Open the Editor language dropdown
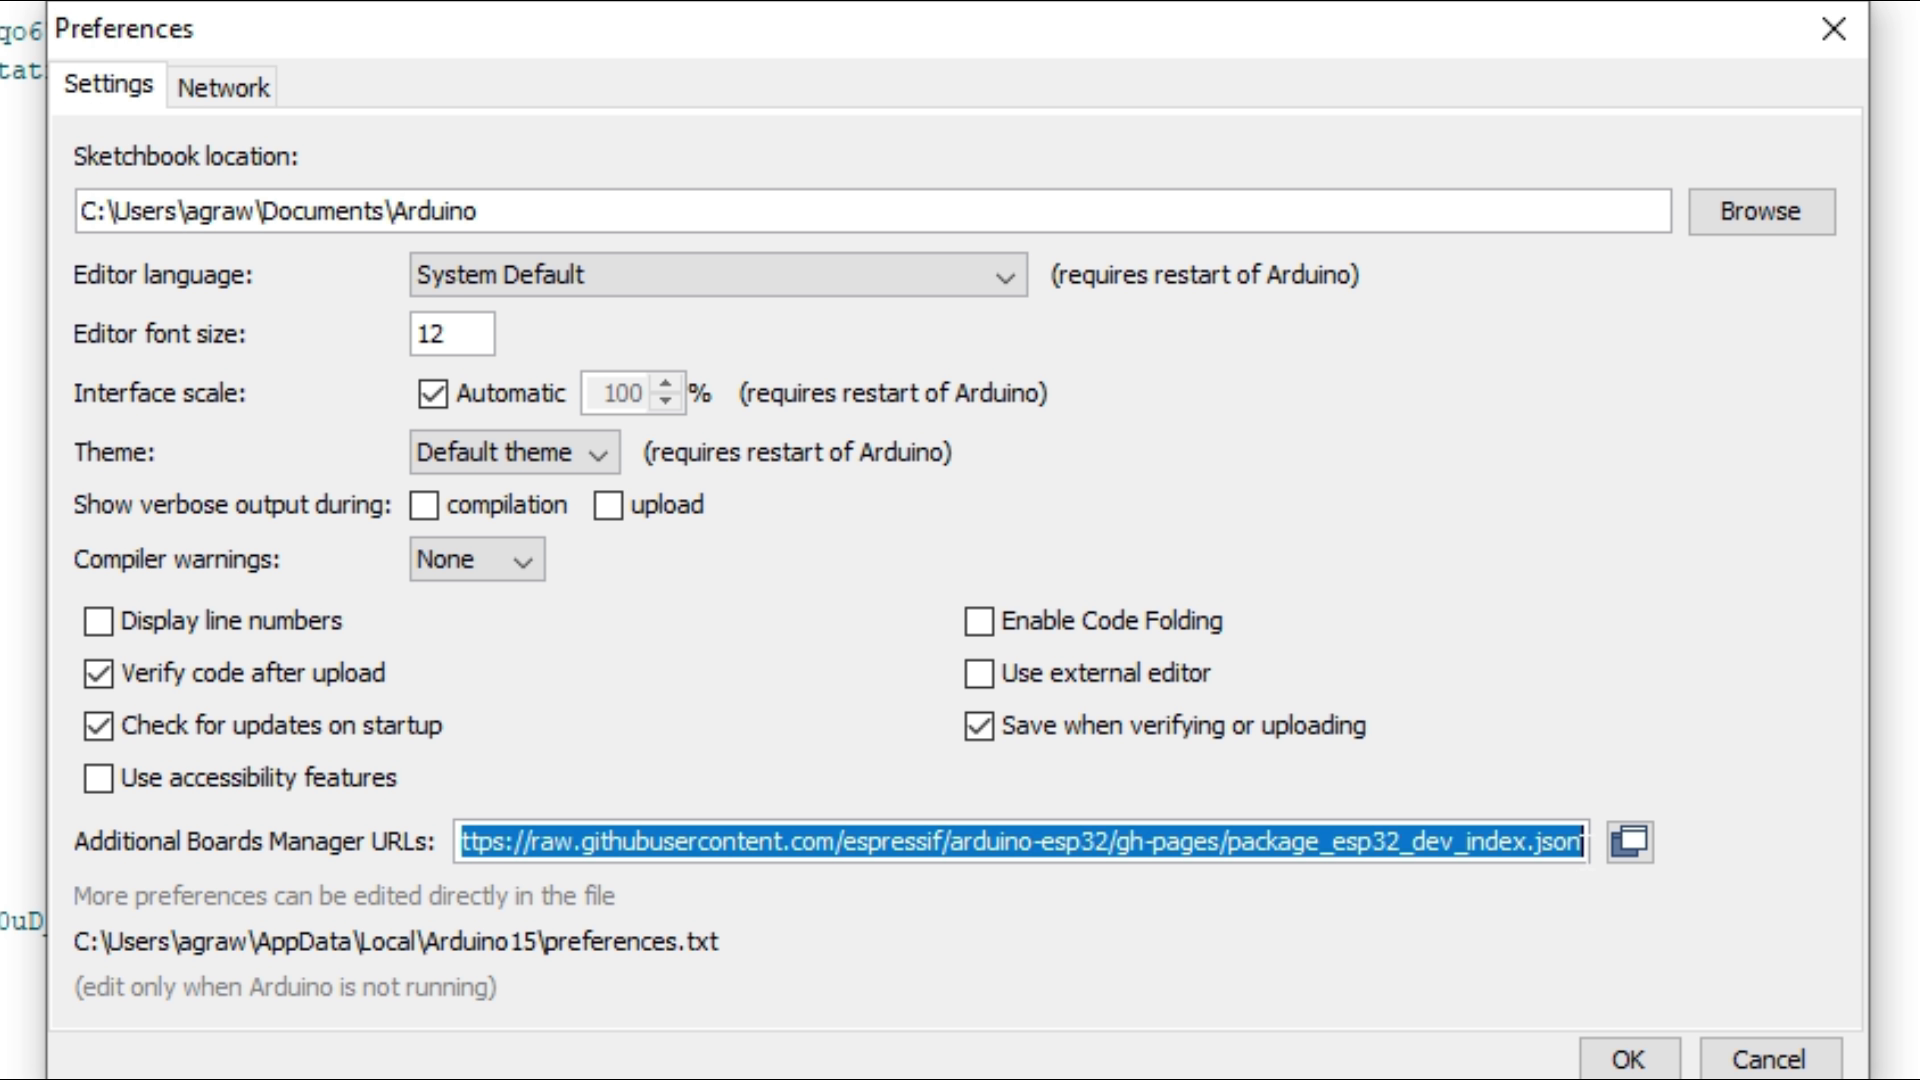1920x1080 pixels. [x=717, y=275]
